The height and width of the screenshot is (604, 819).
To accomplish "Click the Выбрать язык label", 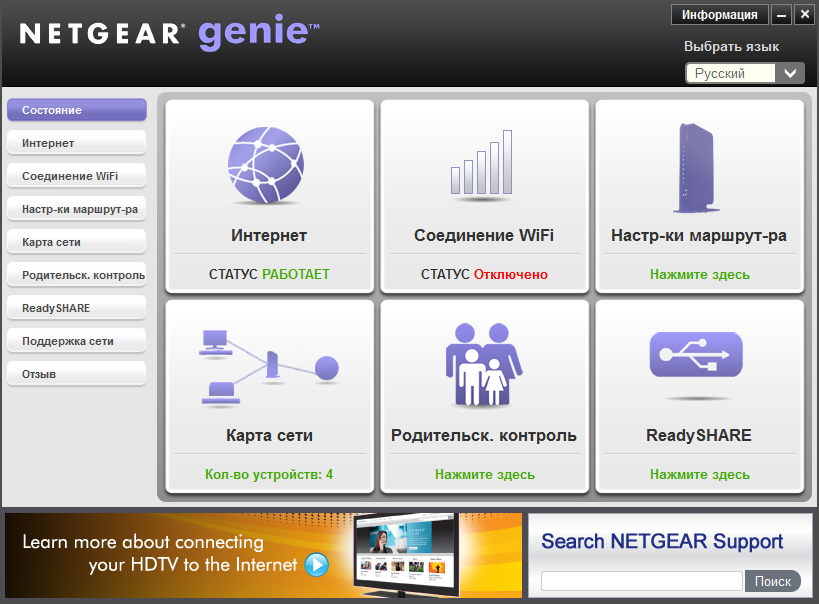I will point(731,47).
